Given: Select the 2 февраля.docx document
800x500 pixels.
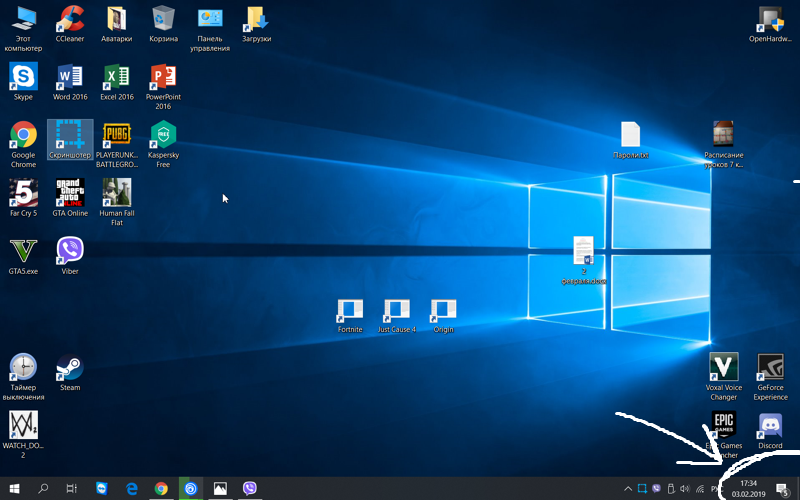Looking at the screenshot, I should [x=584, y=261].
